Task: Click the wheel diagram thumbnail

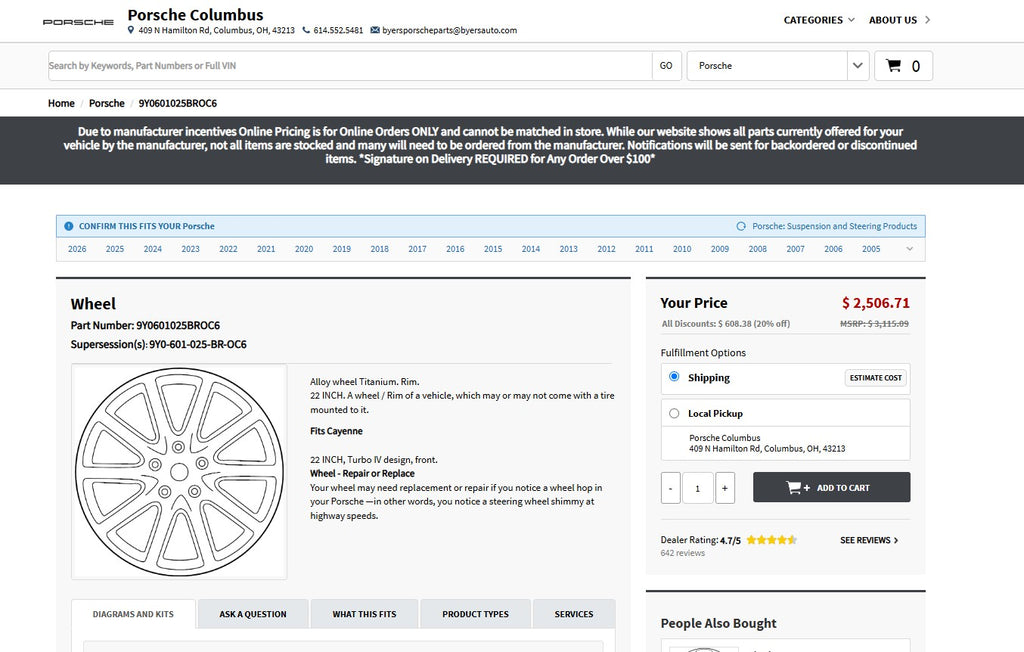Action: [179, 471]
